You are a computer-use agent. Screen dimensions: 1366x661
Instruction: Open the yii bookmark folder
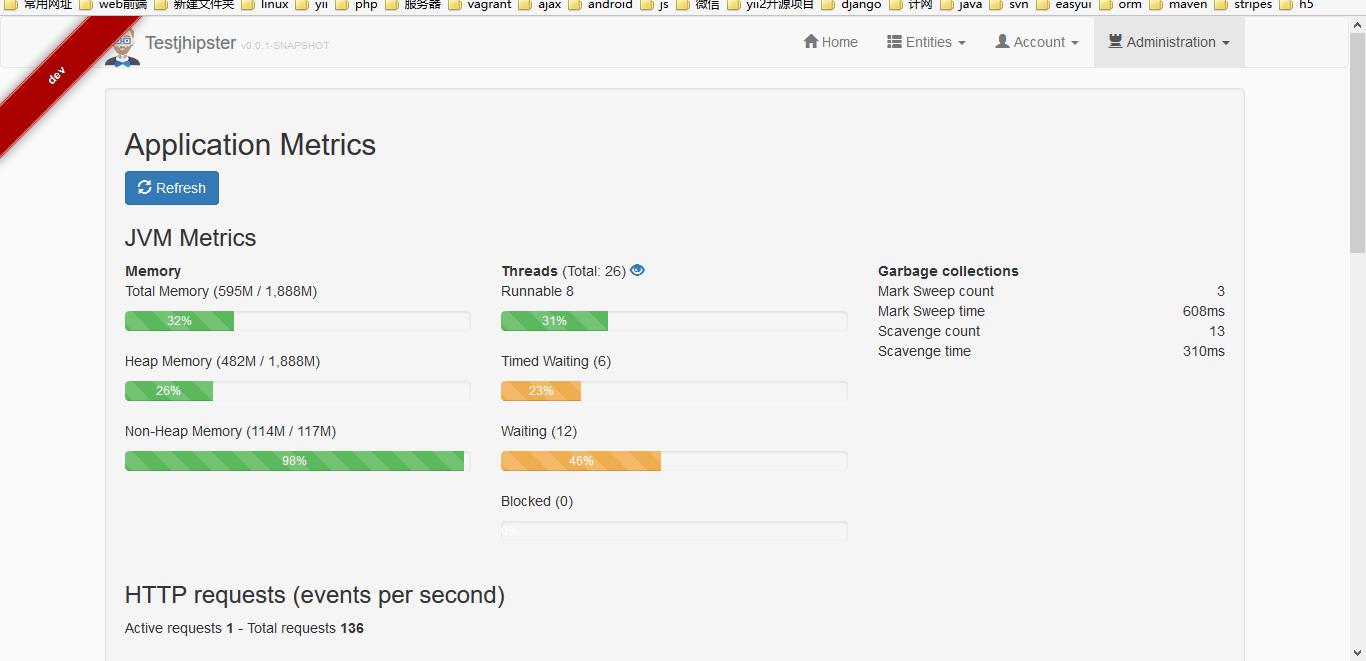point(312,5)
